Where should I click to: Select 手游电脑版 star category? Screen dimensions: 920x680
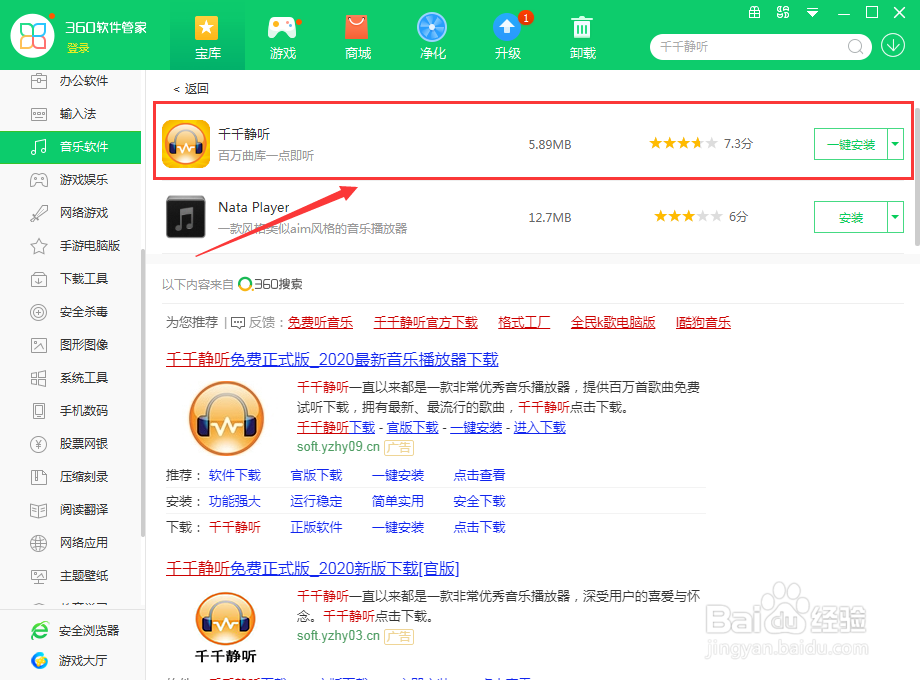[70, 246]
